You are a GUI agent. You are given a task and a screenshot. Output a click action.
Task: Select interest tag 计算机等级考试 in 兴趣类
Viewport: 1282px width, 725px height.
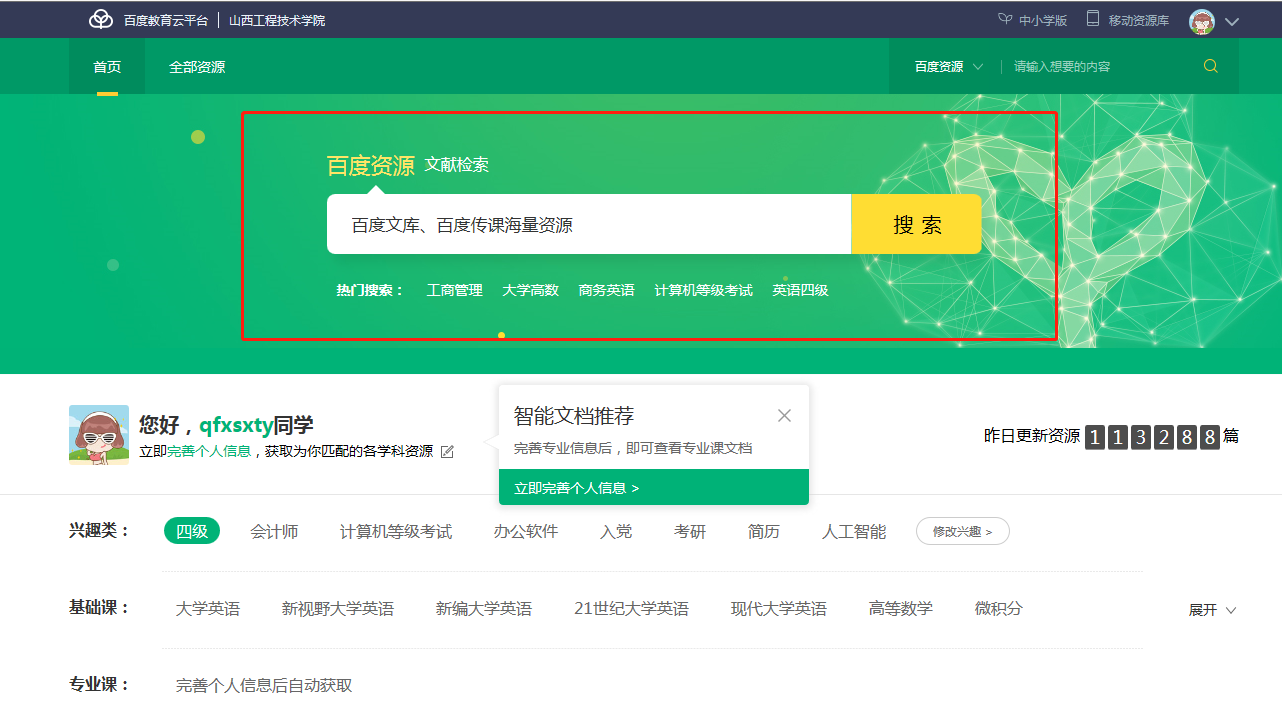click(x=396, y=531)
